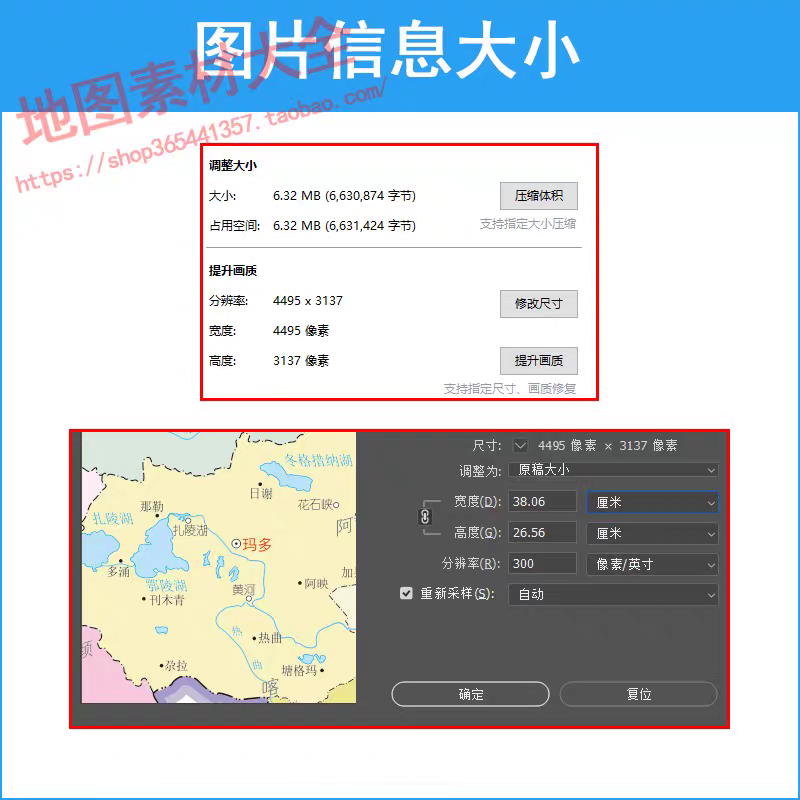Toggle the width-height constrain link icon
Screen dimensions: 800x800
pyautogui.click(x=425, y=517)
